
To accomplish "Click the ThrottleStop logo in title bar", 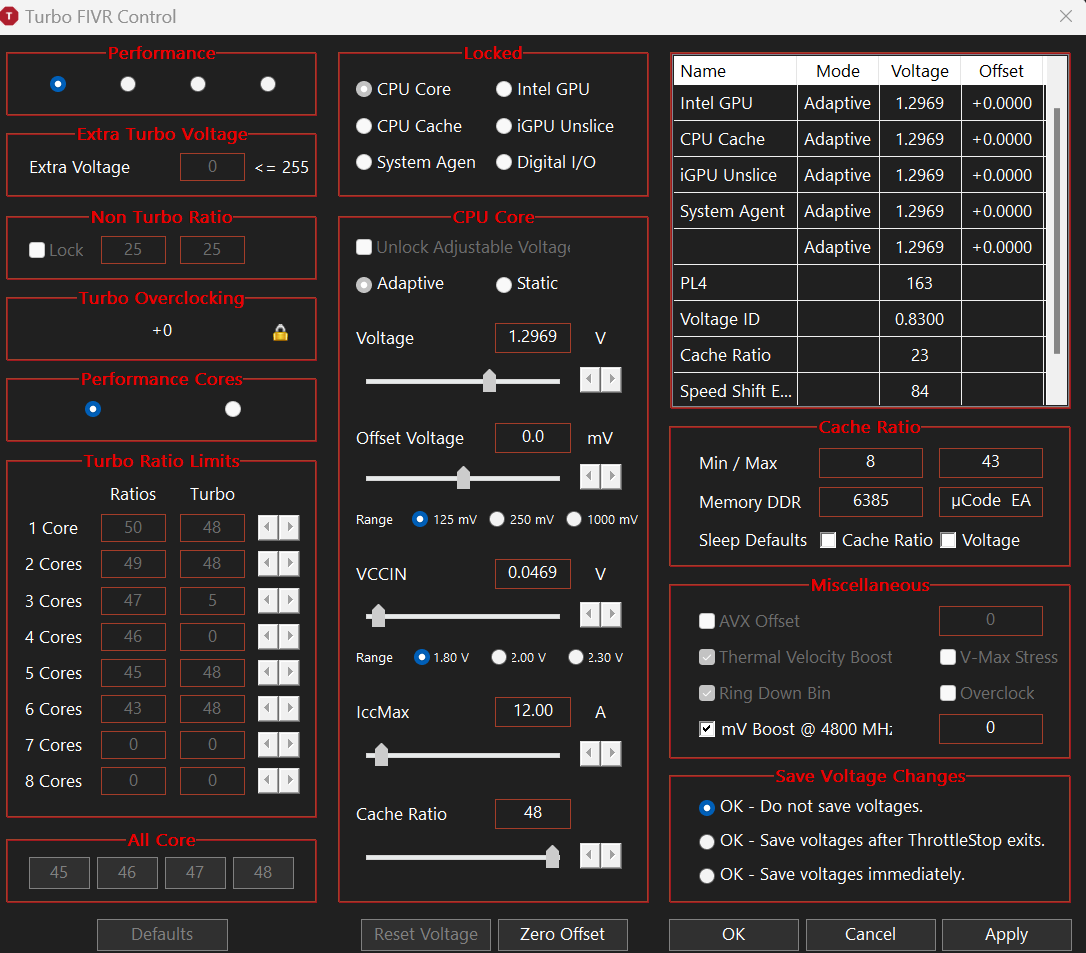I will [11, 17].
